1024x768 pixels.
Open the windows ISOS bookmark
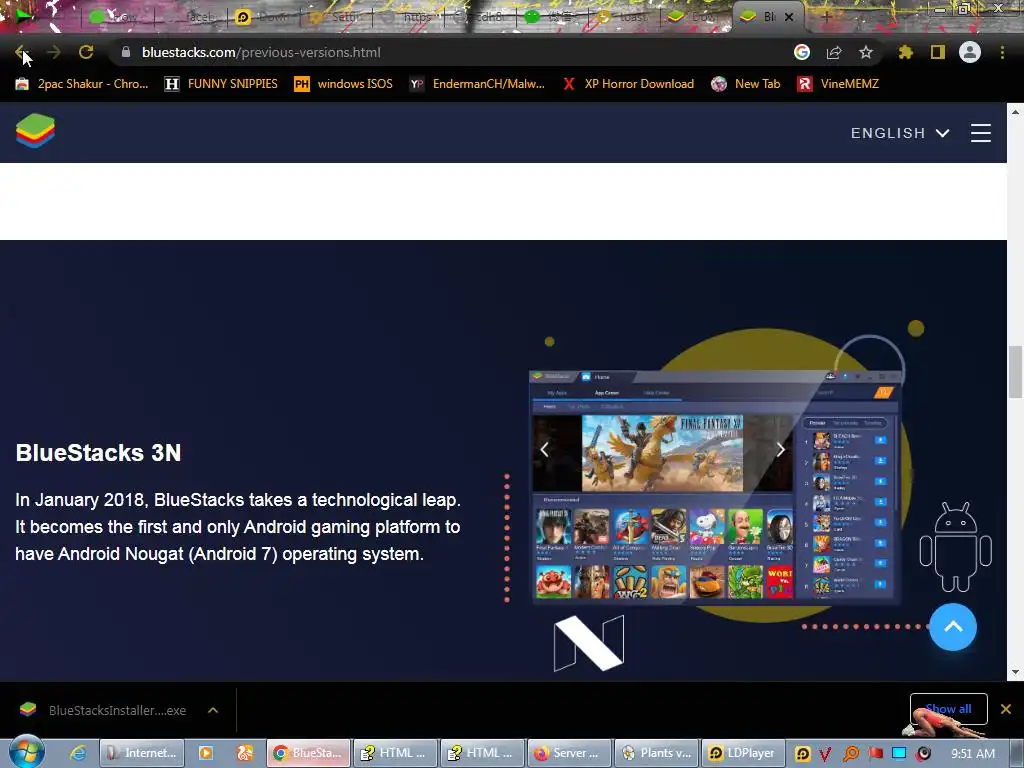[x=344, y=84]
